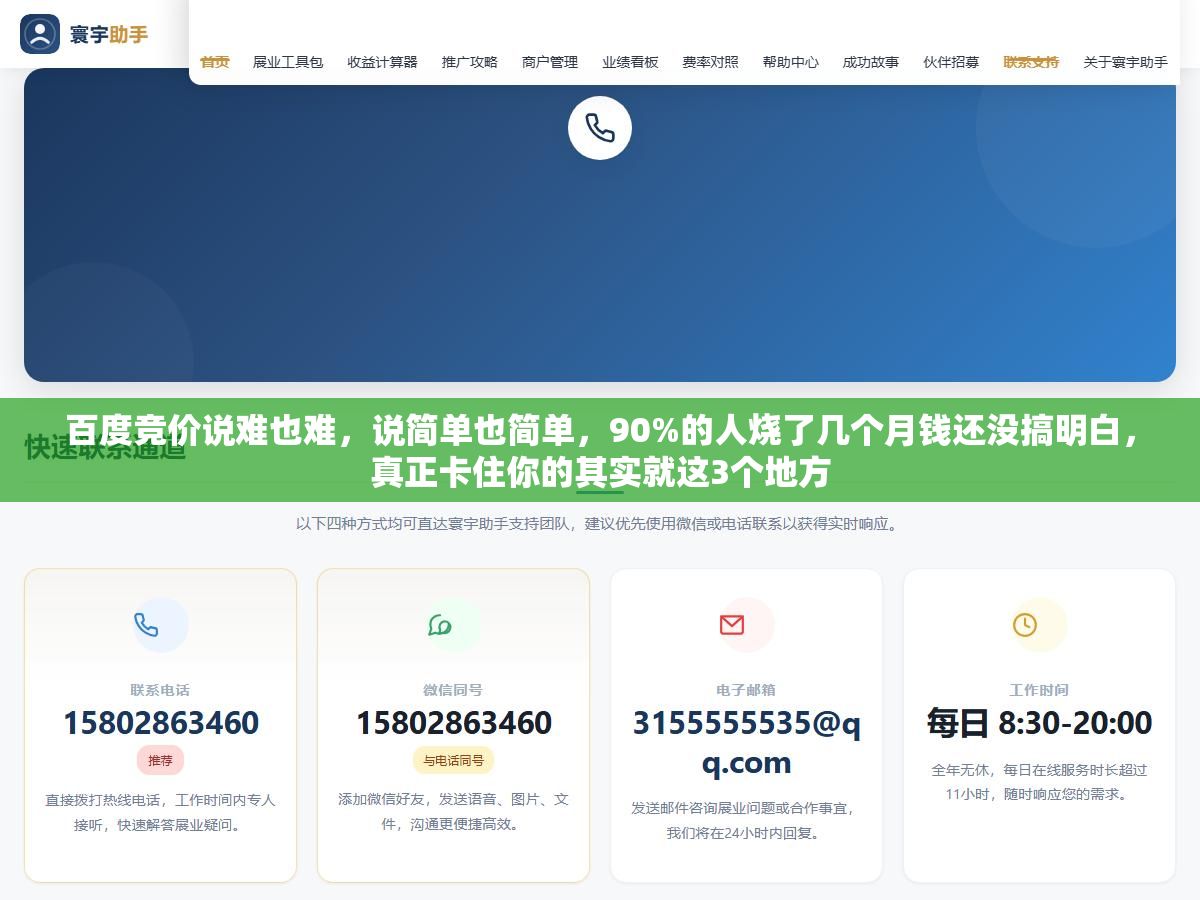The height and width of the screenshot is (900, 1200).
Task: Open the 展业工具包 menu item
Action: [x=288, y=62]
